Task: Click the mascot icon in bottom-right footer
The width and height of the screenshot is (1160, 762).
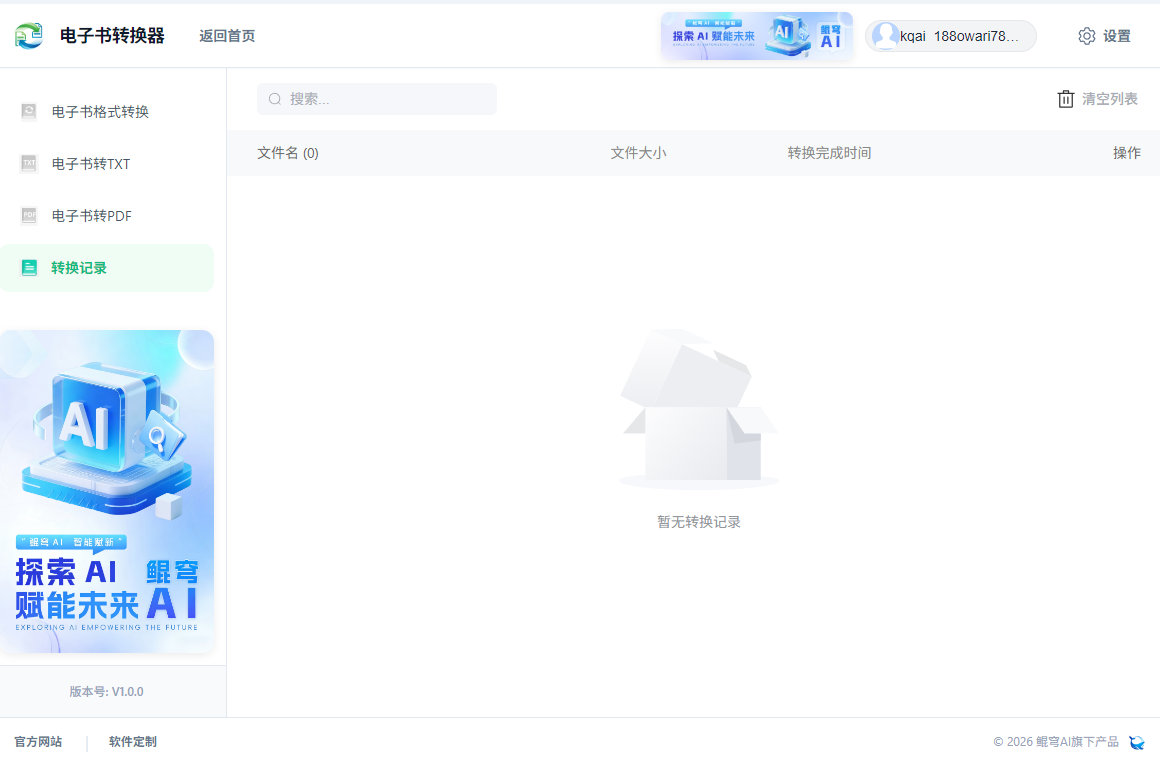Action: tap(1137, 742)
